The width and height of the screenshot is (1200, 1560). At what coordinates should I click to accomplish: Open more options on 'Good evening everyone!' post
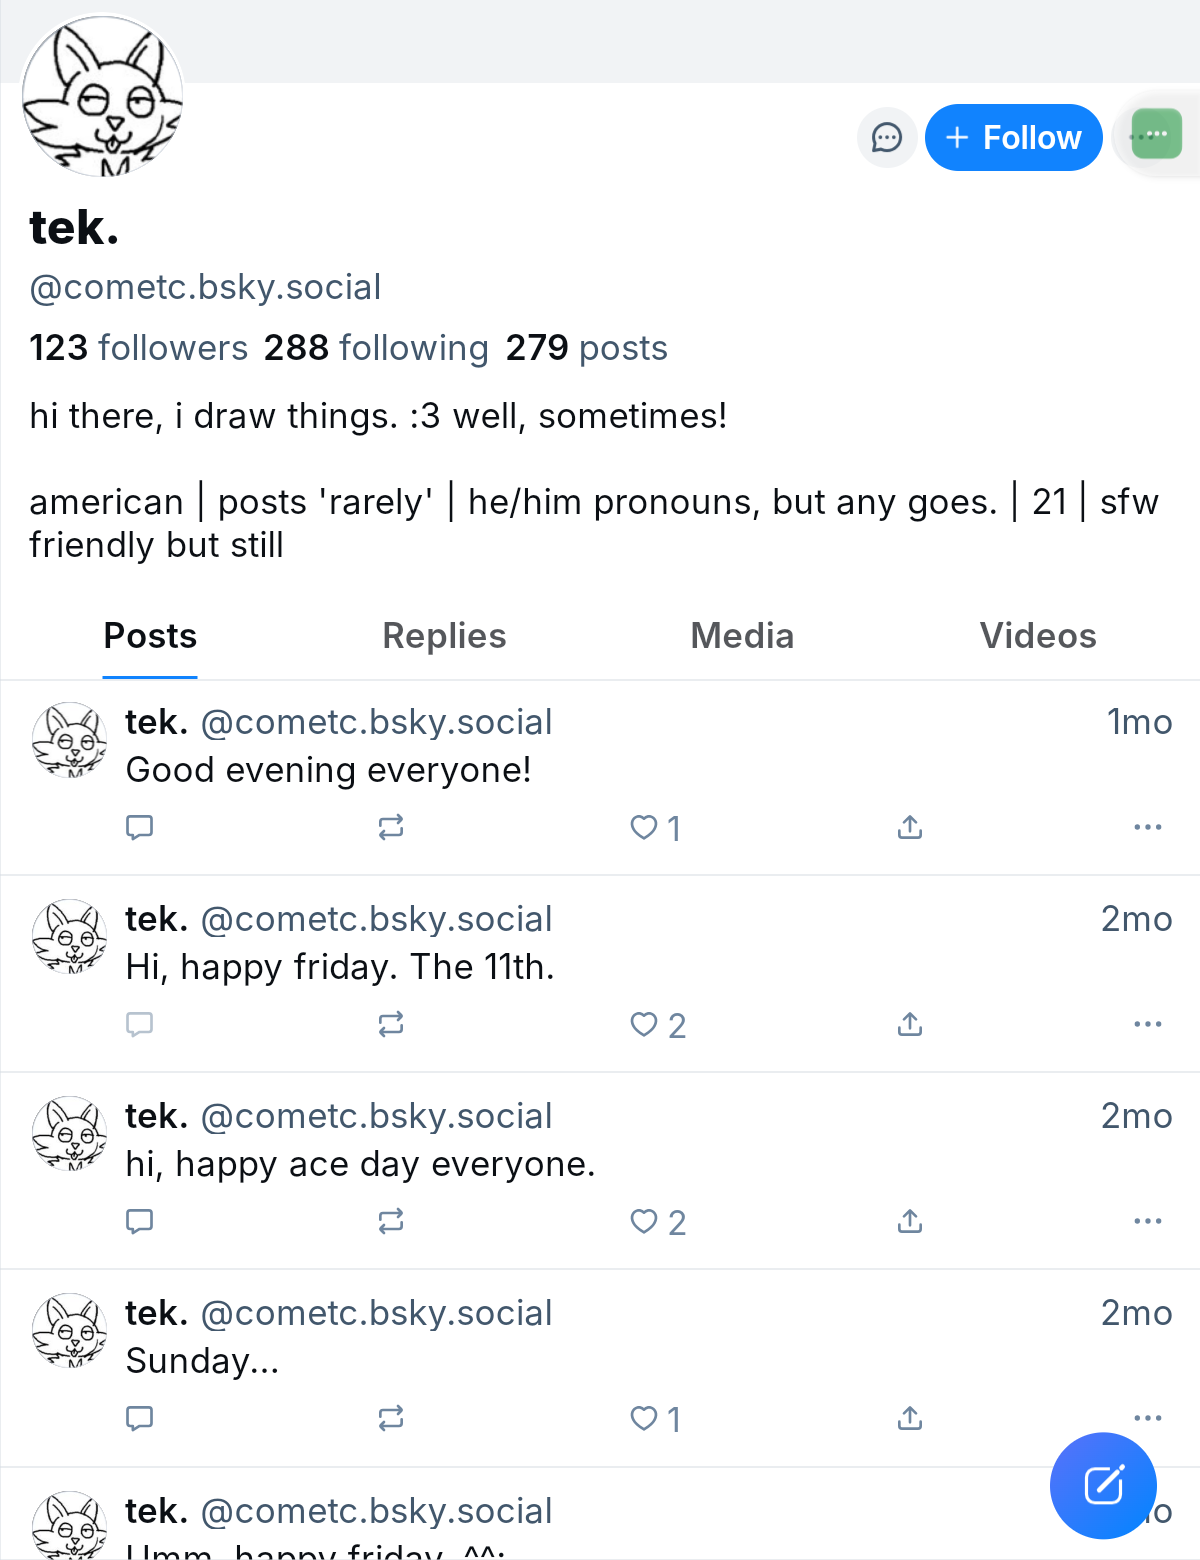(1147, 827)
